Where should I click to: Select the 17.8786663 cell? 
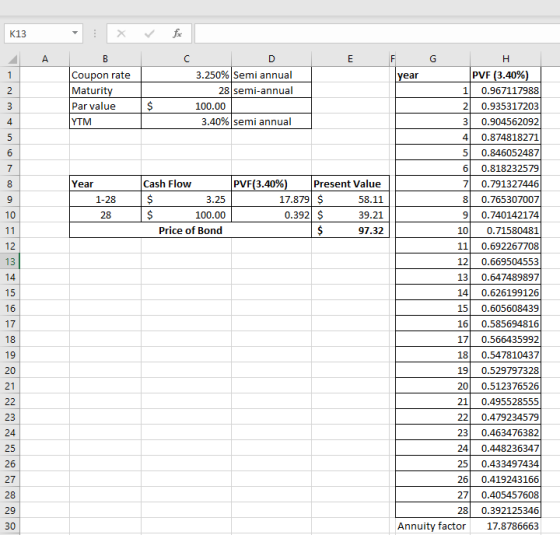[506, 526]
